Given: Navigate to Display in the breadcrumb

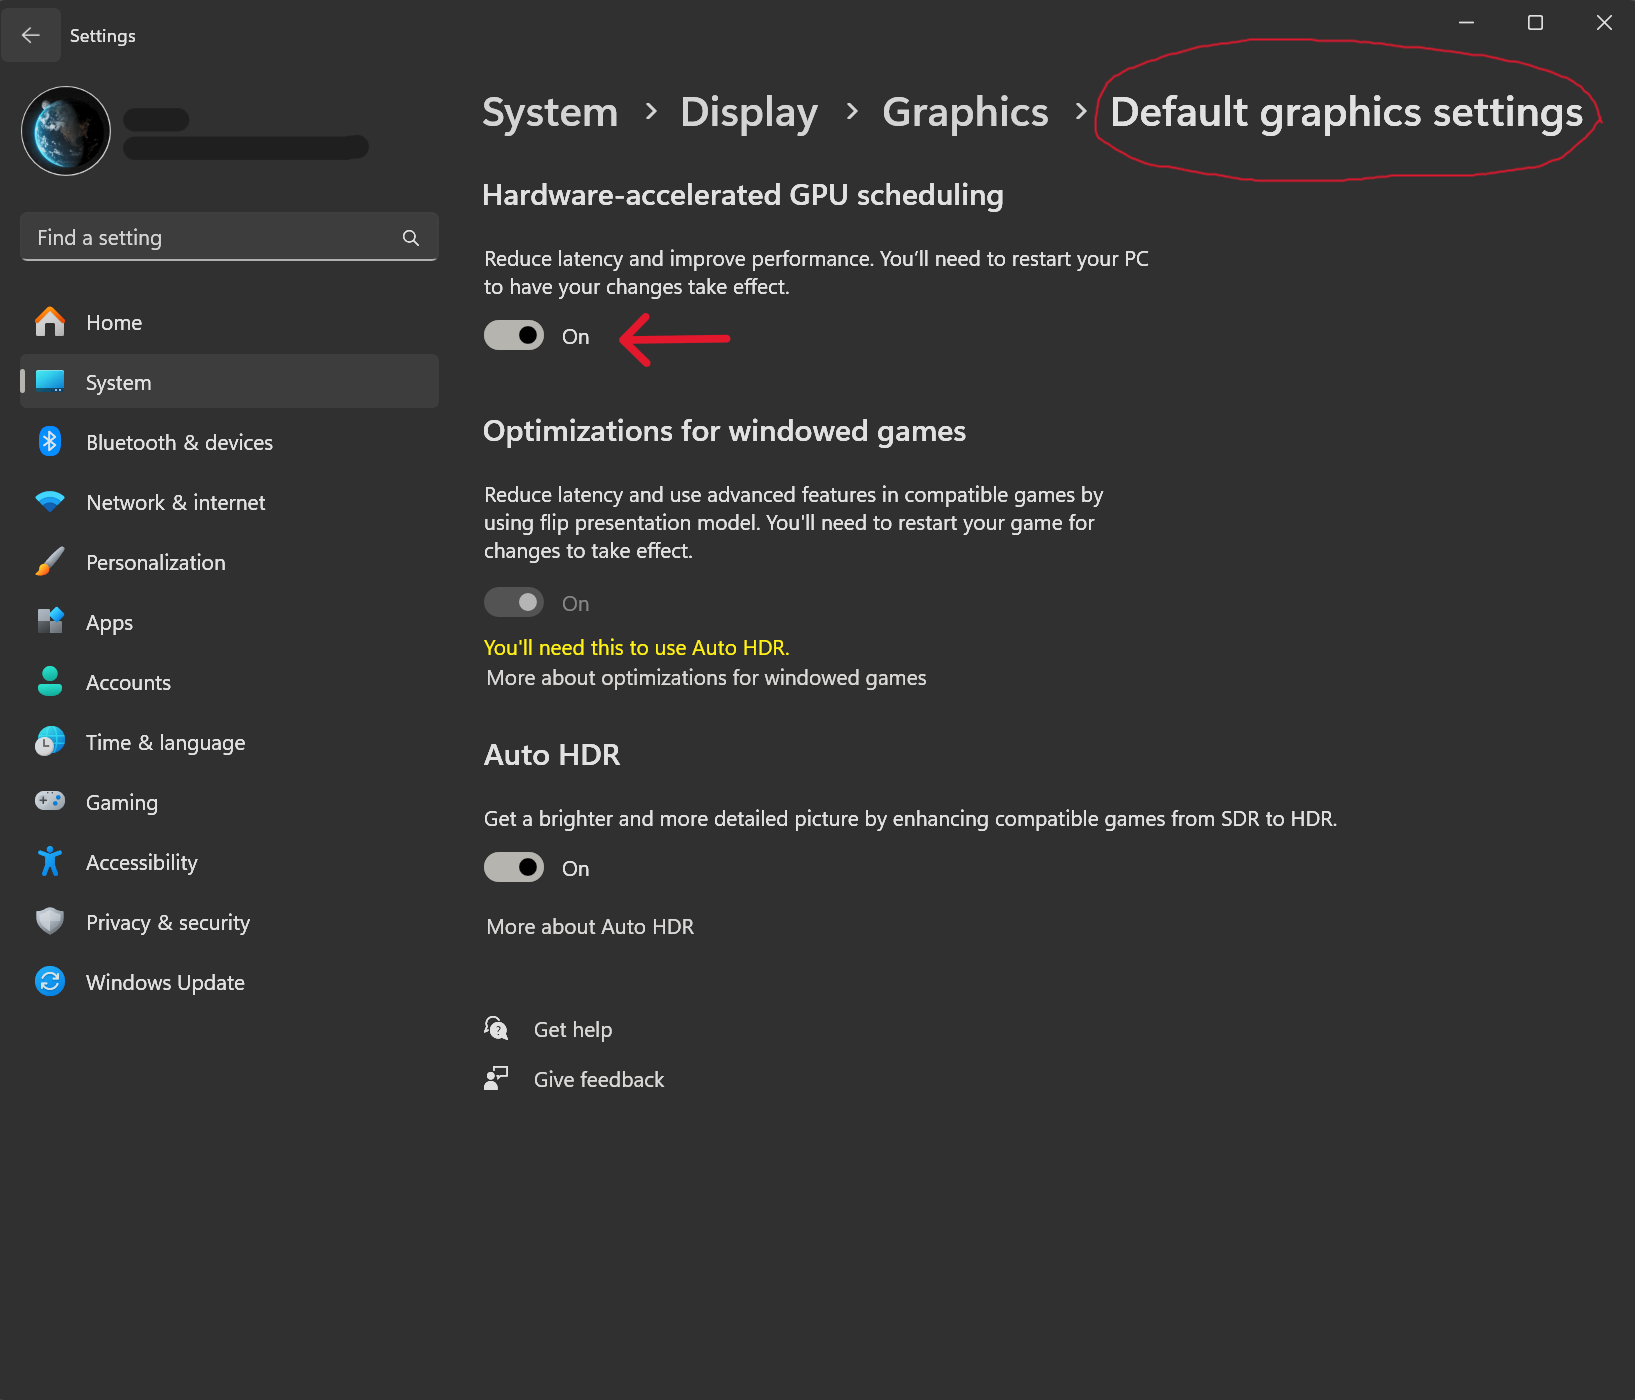Looking at the screenshot, I should click(748, 112).
